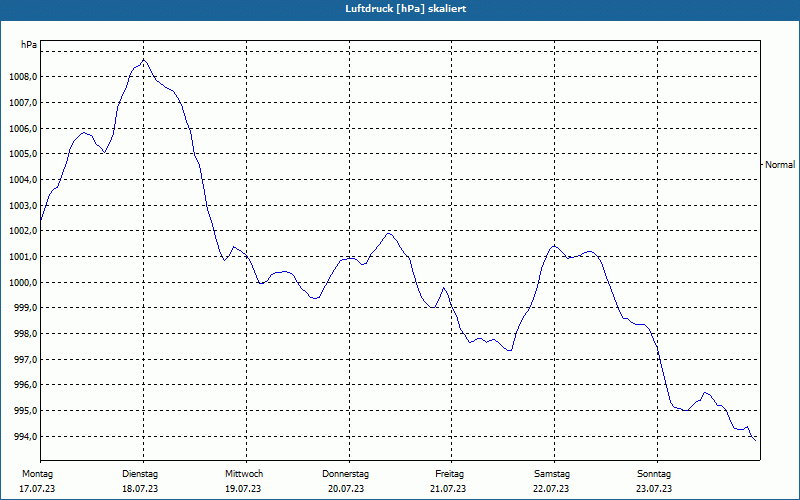
Task: Select the 1008,0 axis value
Action: point(22,77)
